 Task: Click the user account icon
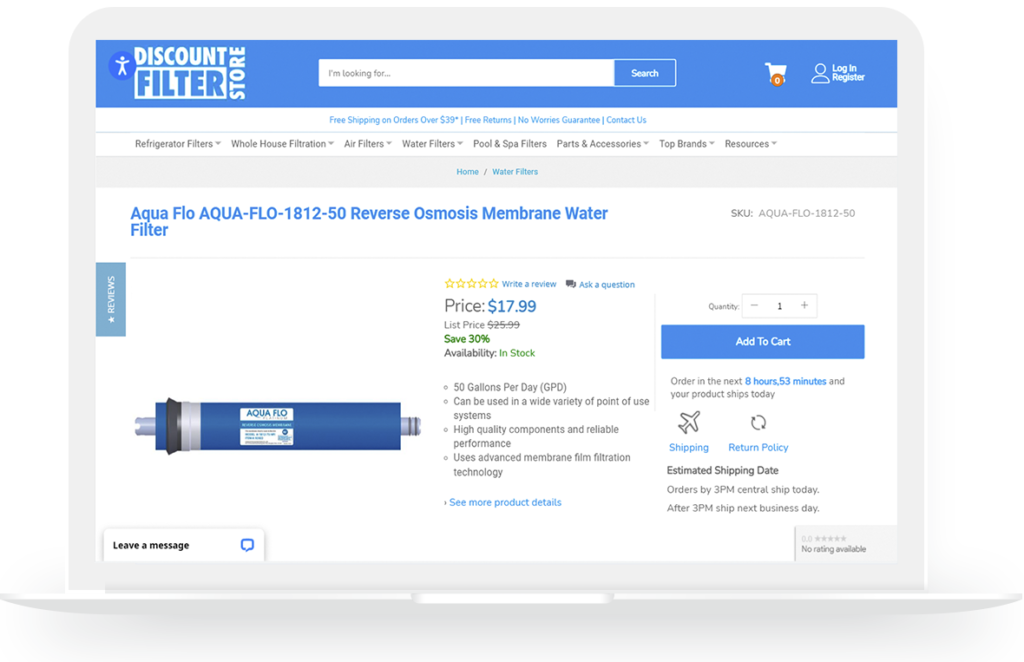820,73
